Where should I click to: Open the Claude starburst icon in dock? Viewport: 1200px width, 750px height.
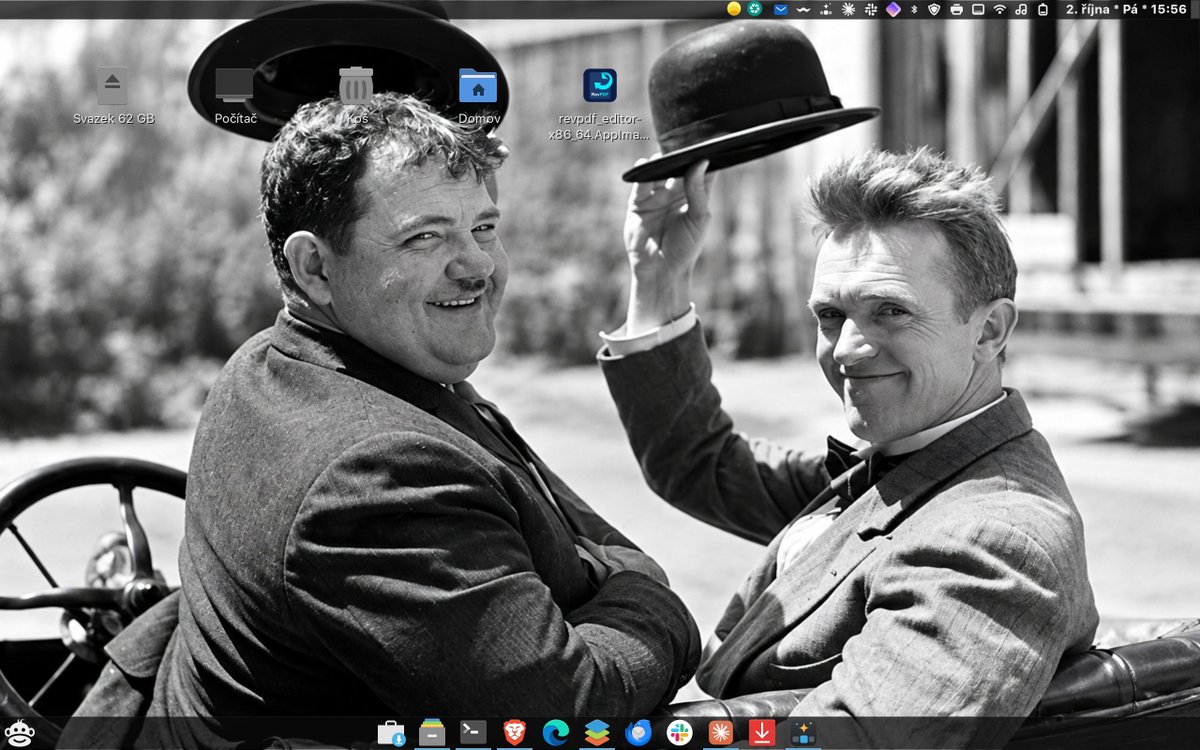click(x=721, y=732)
